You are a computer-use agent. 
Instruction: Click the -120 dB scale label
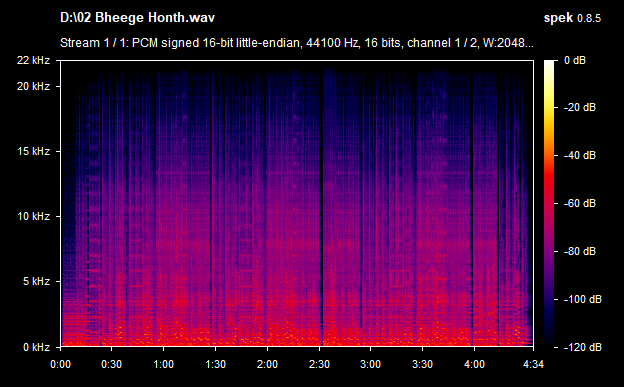pyautogui.click(x=582, y=347)
